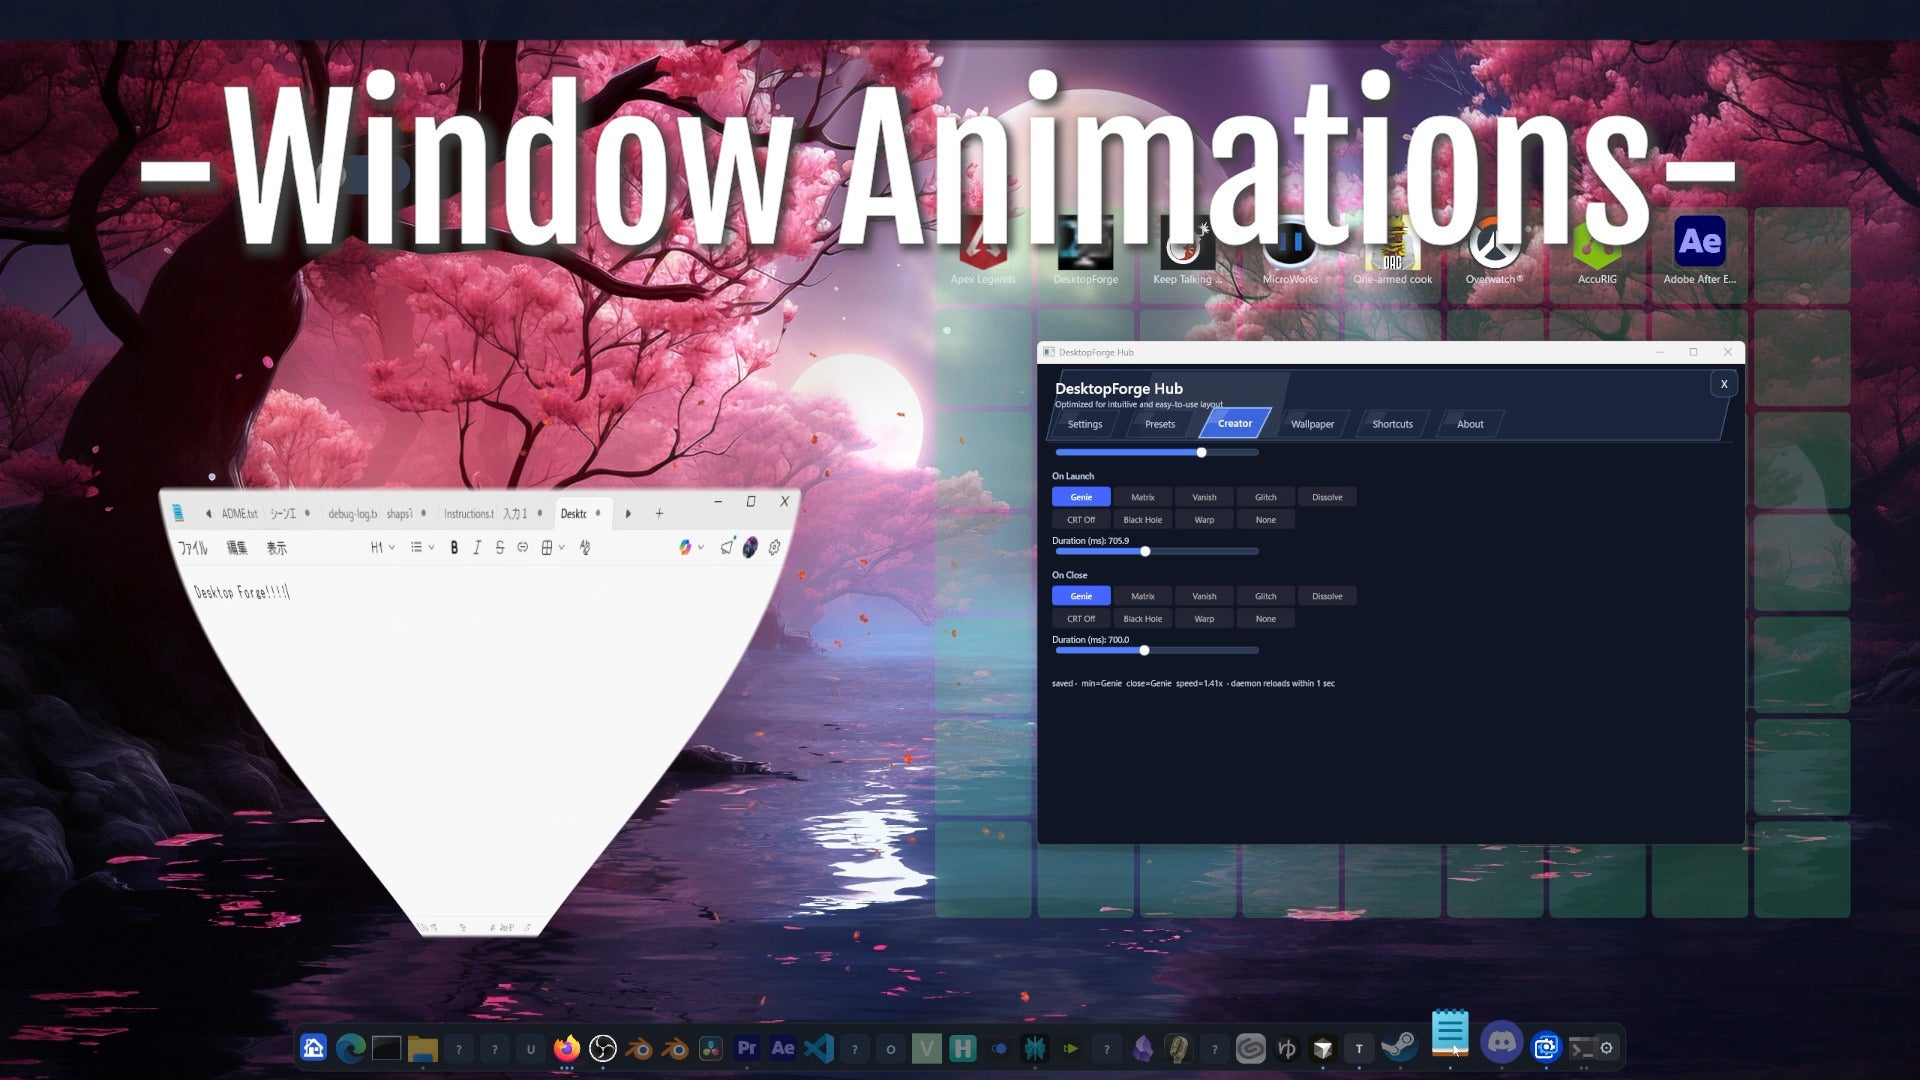This screenshot has width=1920, height=1080.
Task: Click into the Notepad text area
Action: click(480, 740)
